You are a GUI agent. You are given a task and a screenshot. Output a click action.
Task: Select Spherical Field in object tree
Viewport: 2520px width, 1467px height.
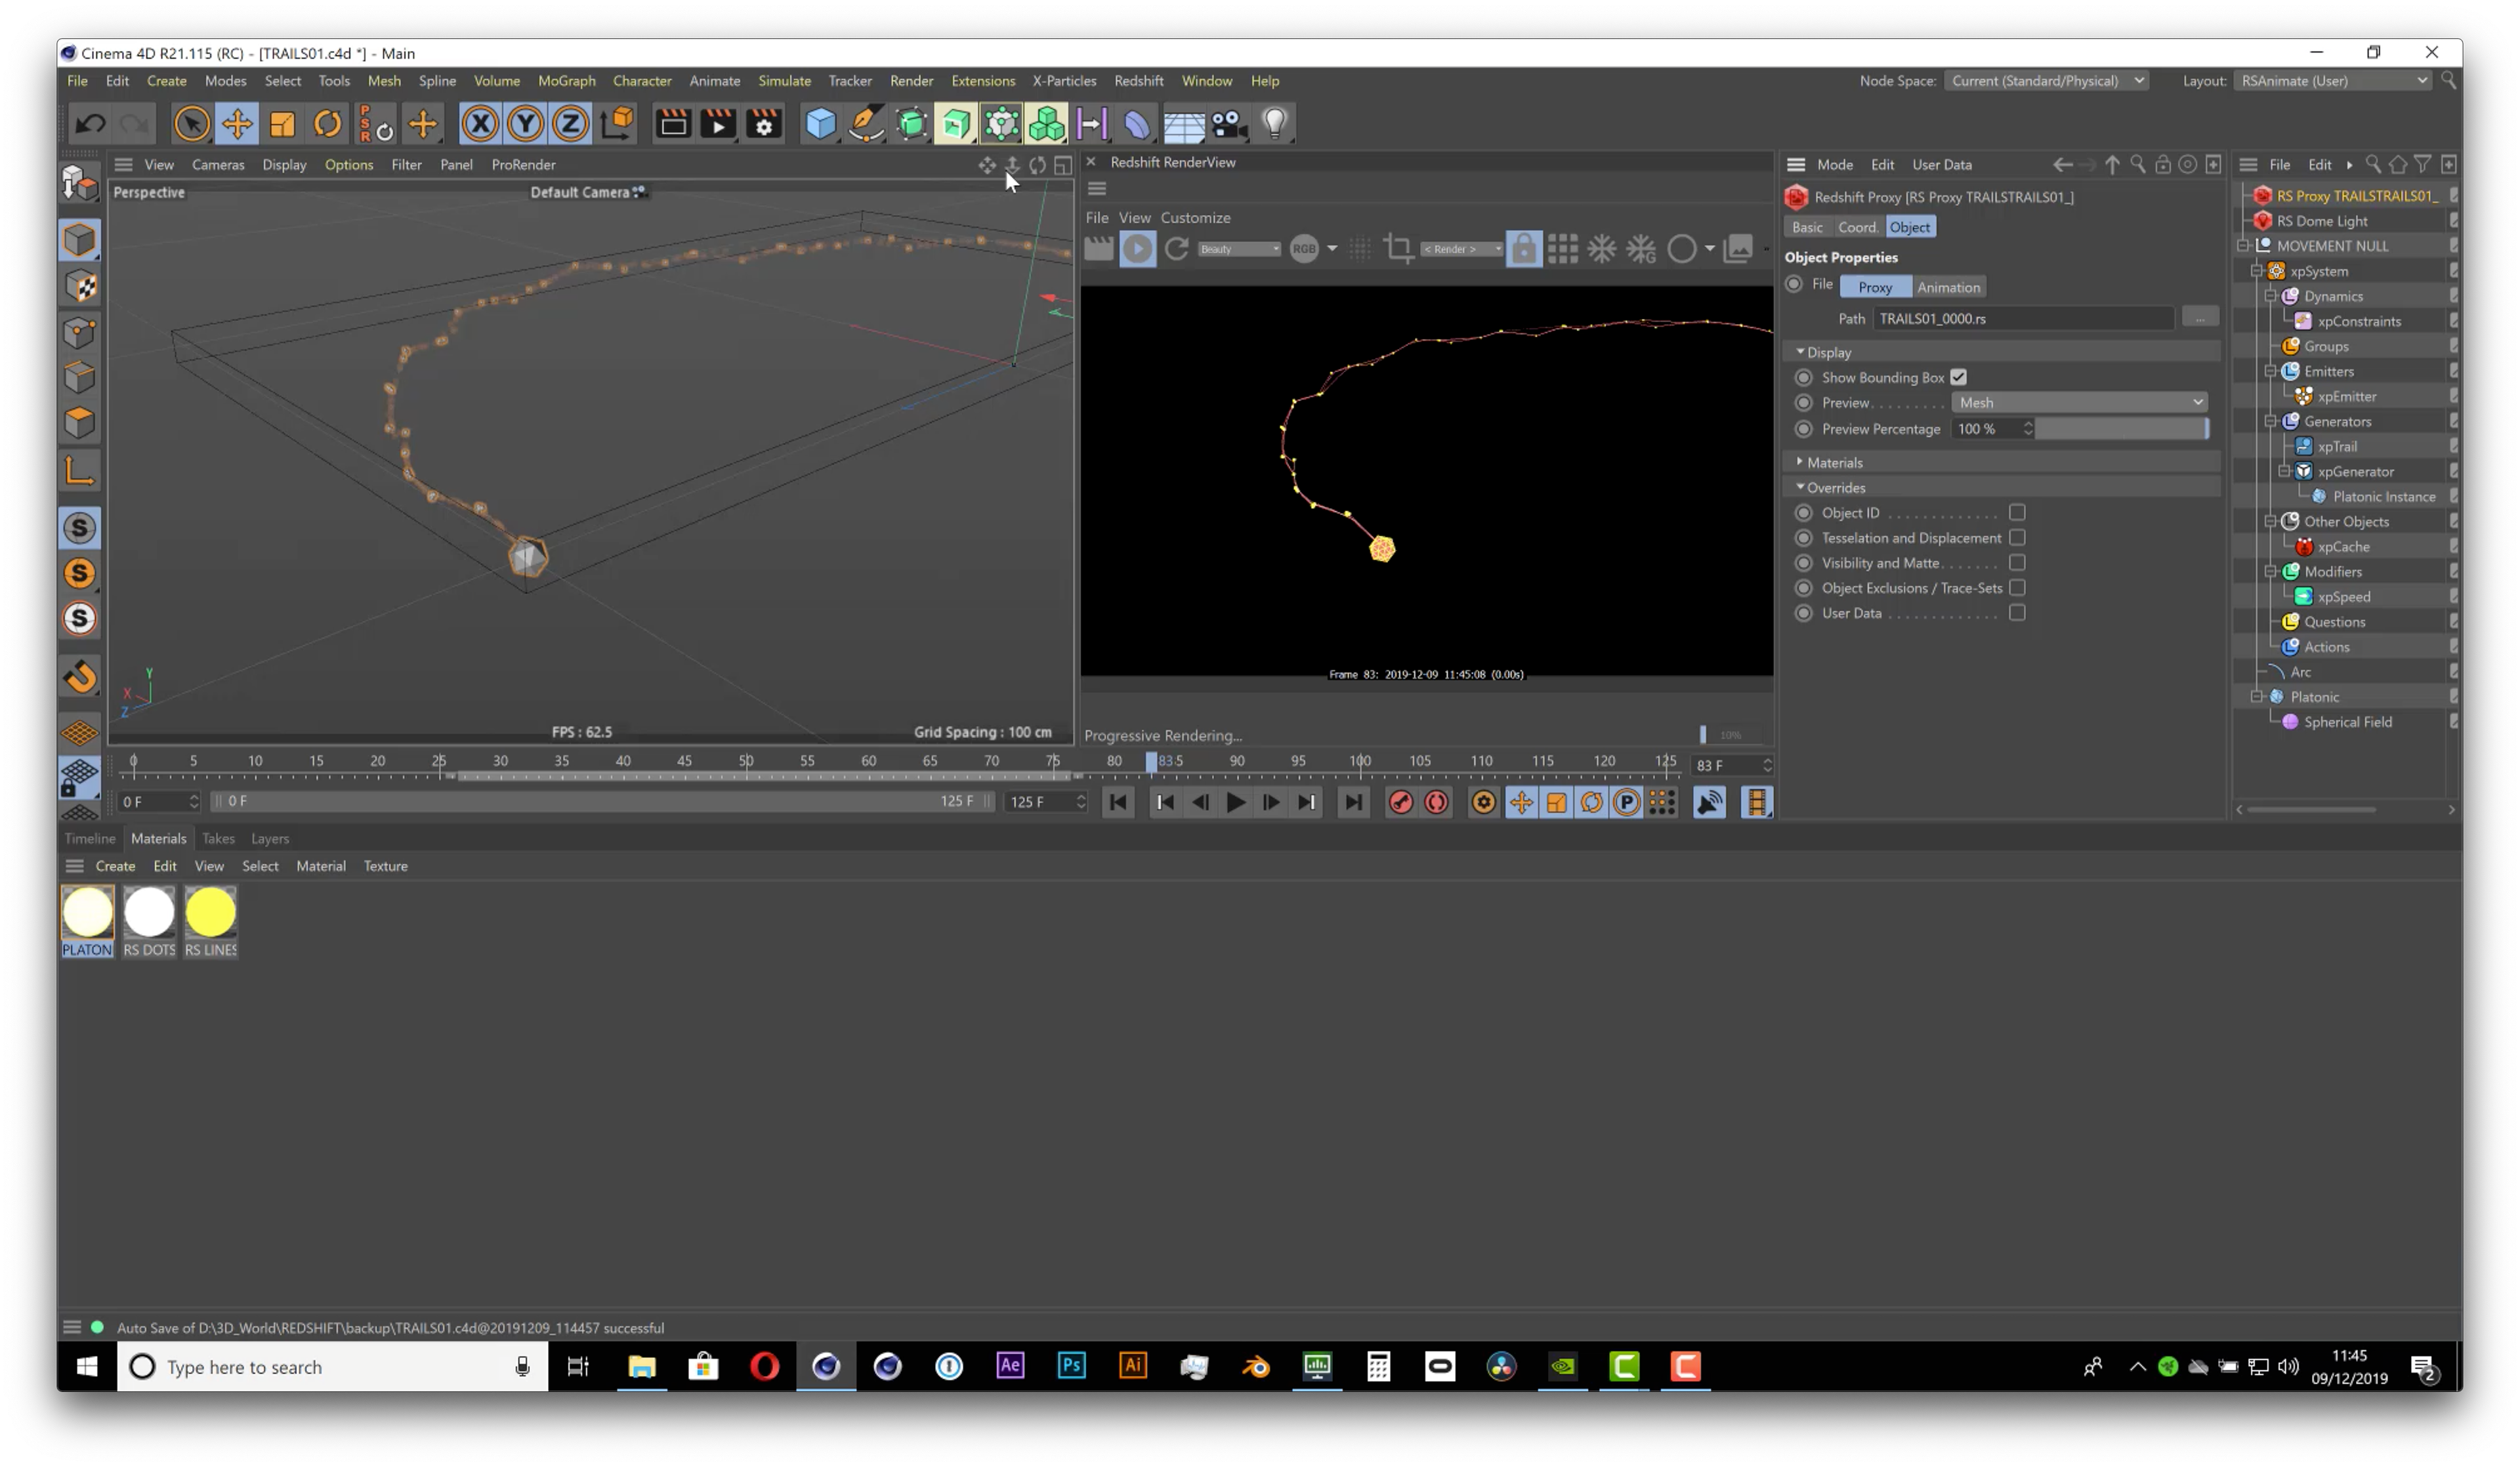(x=2347, y=721)
